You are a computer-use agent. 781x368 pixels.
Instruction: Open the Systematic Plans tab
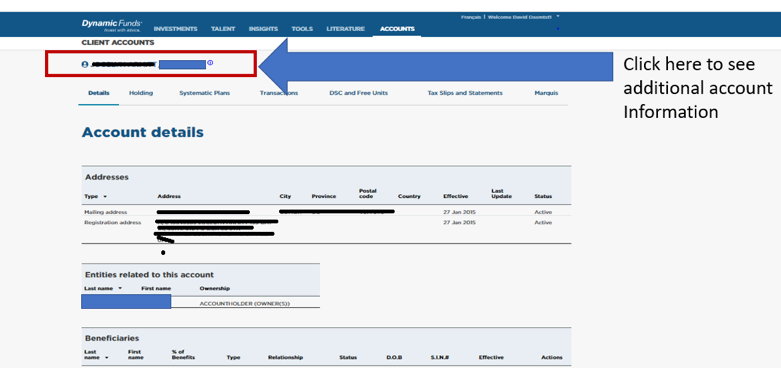click(x=205, y=93)
